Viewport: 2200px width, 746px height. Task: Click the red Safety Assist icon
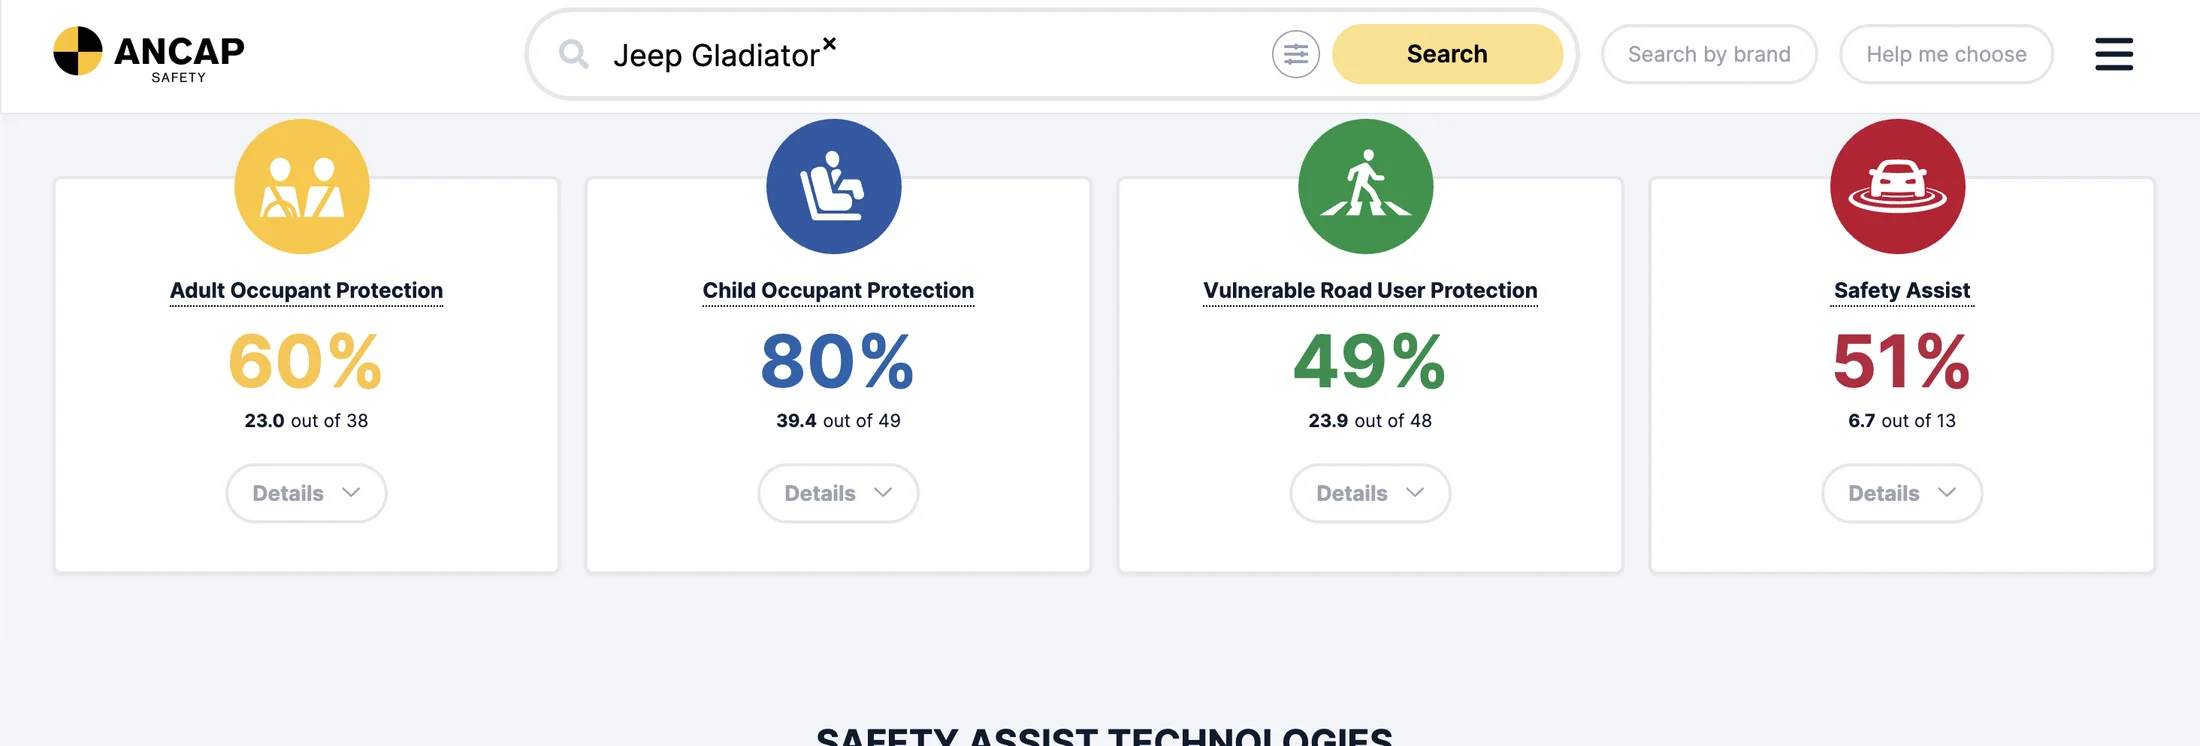click(x=1897, y=187)
